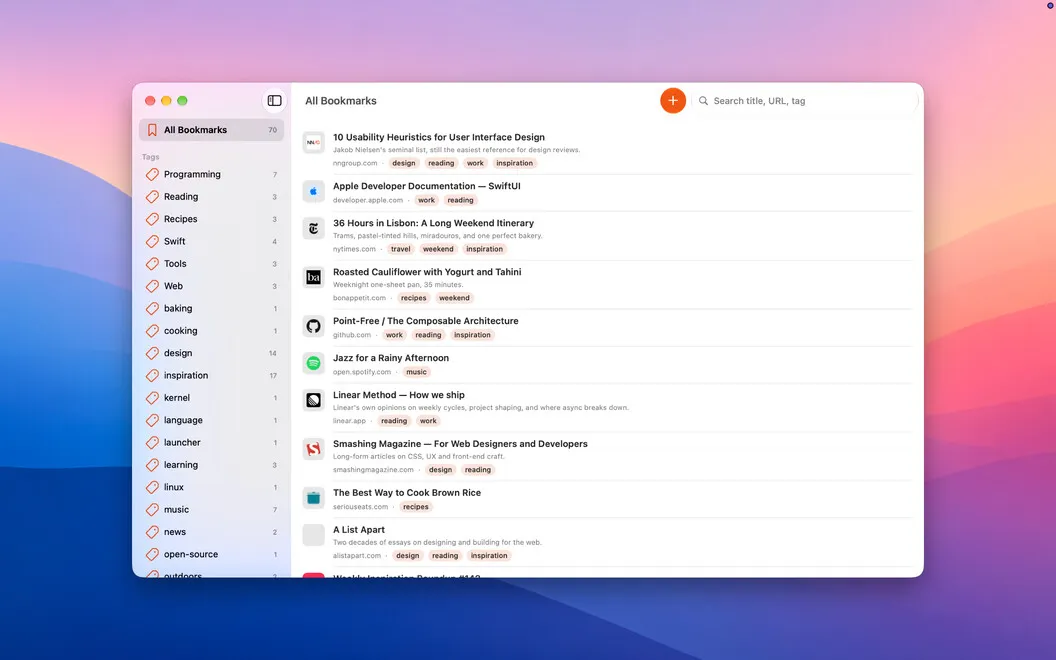1056x660 pixels.
Task: Show bookmarks tagged learning
Action: (211, 465)
